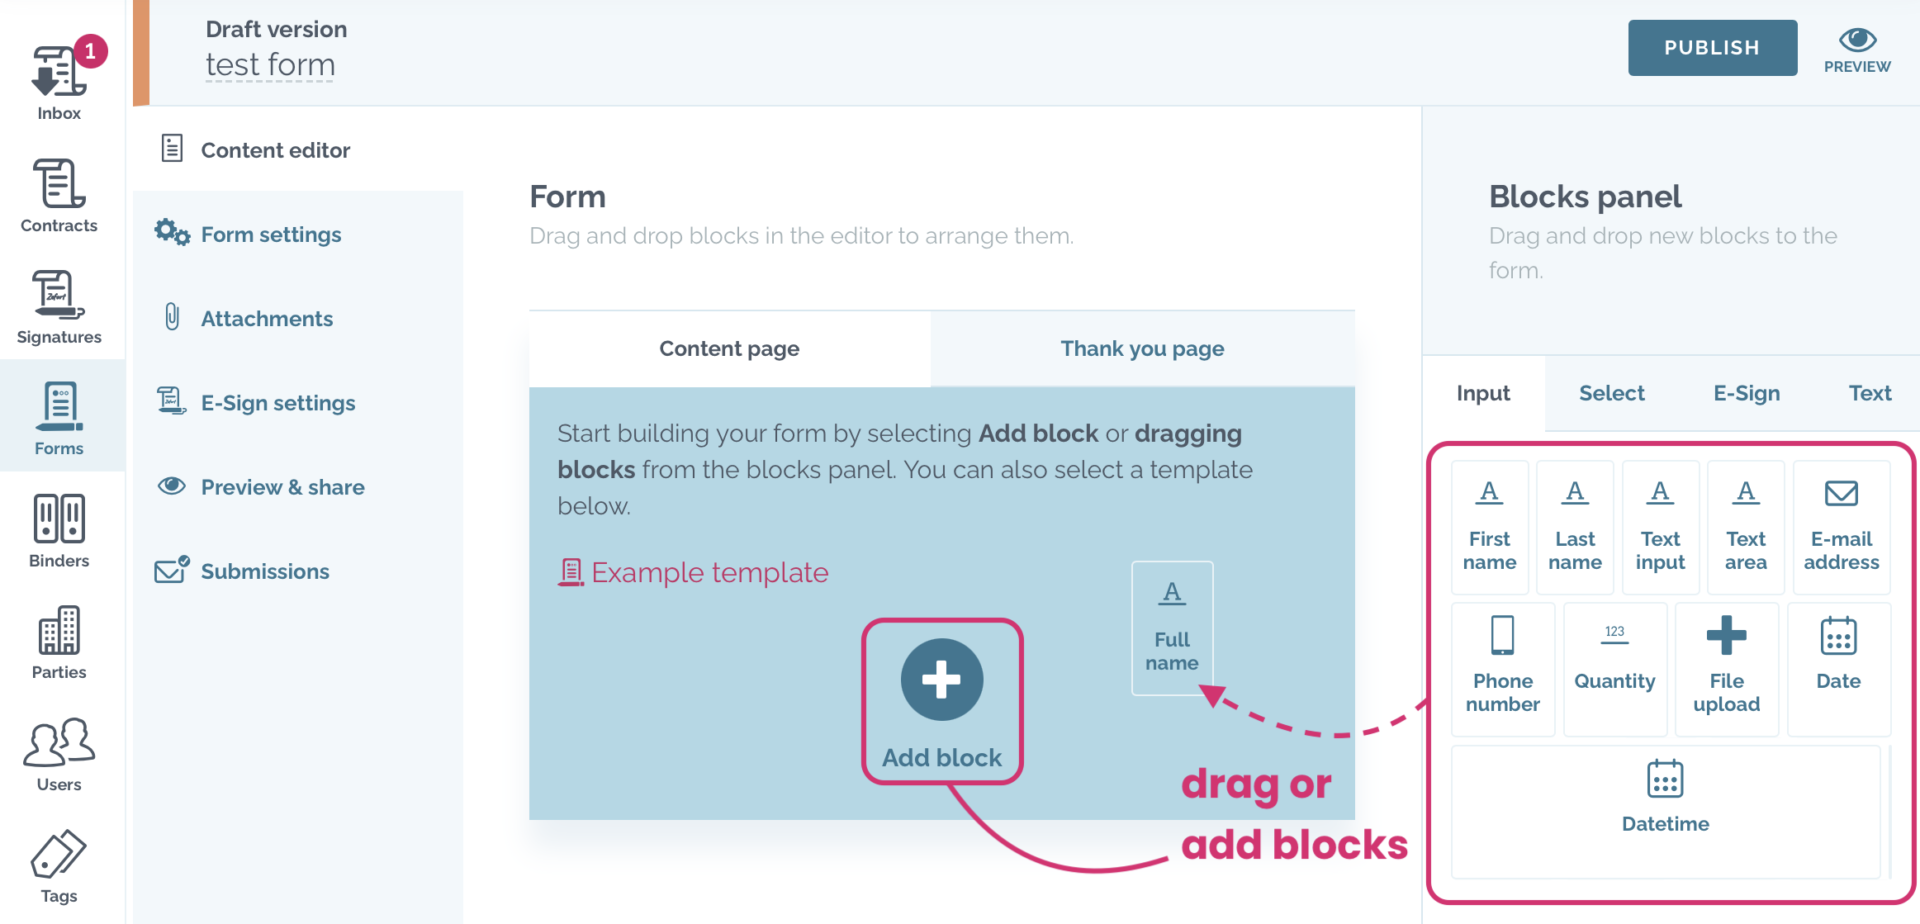
Task: Edit the form name 'test form'
Action: (x=270, y=66)
